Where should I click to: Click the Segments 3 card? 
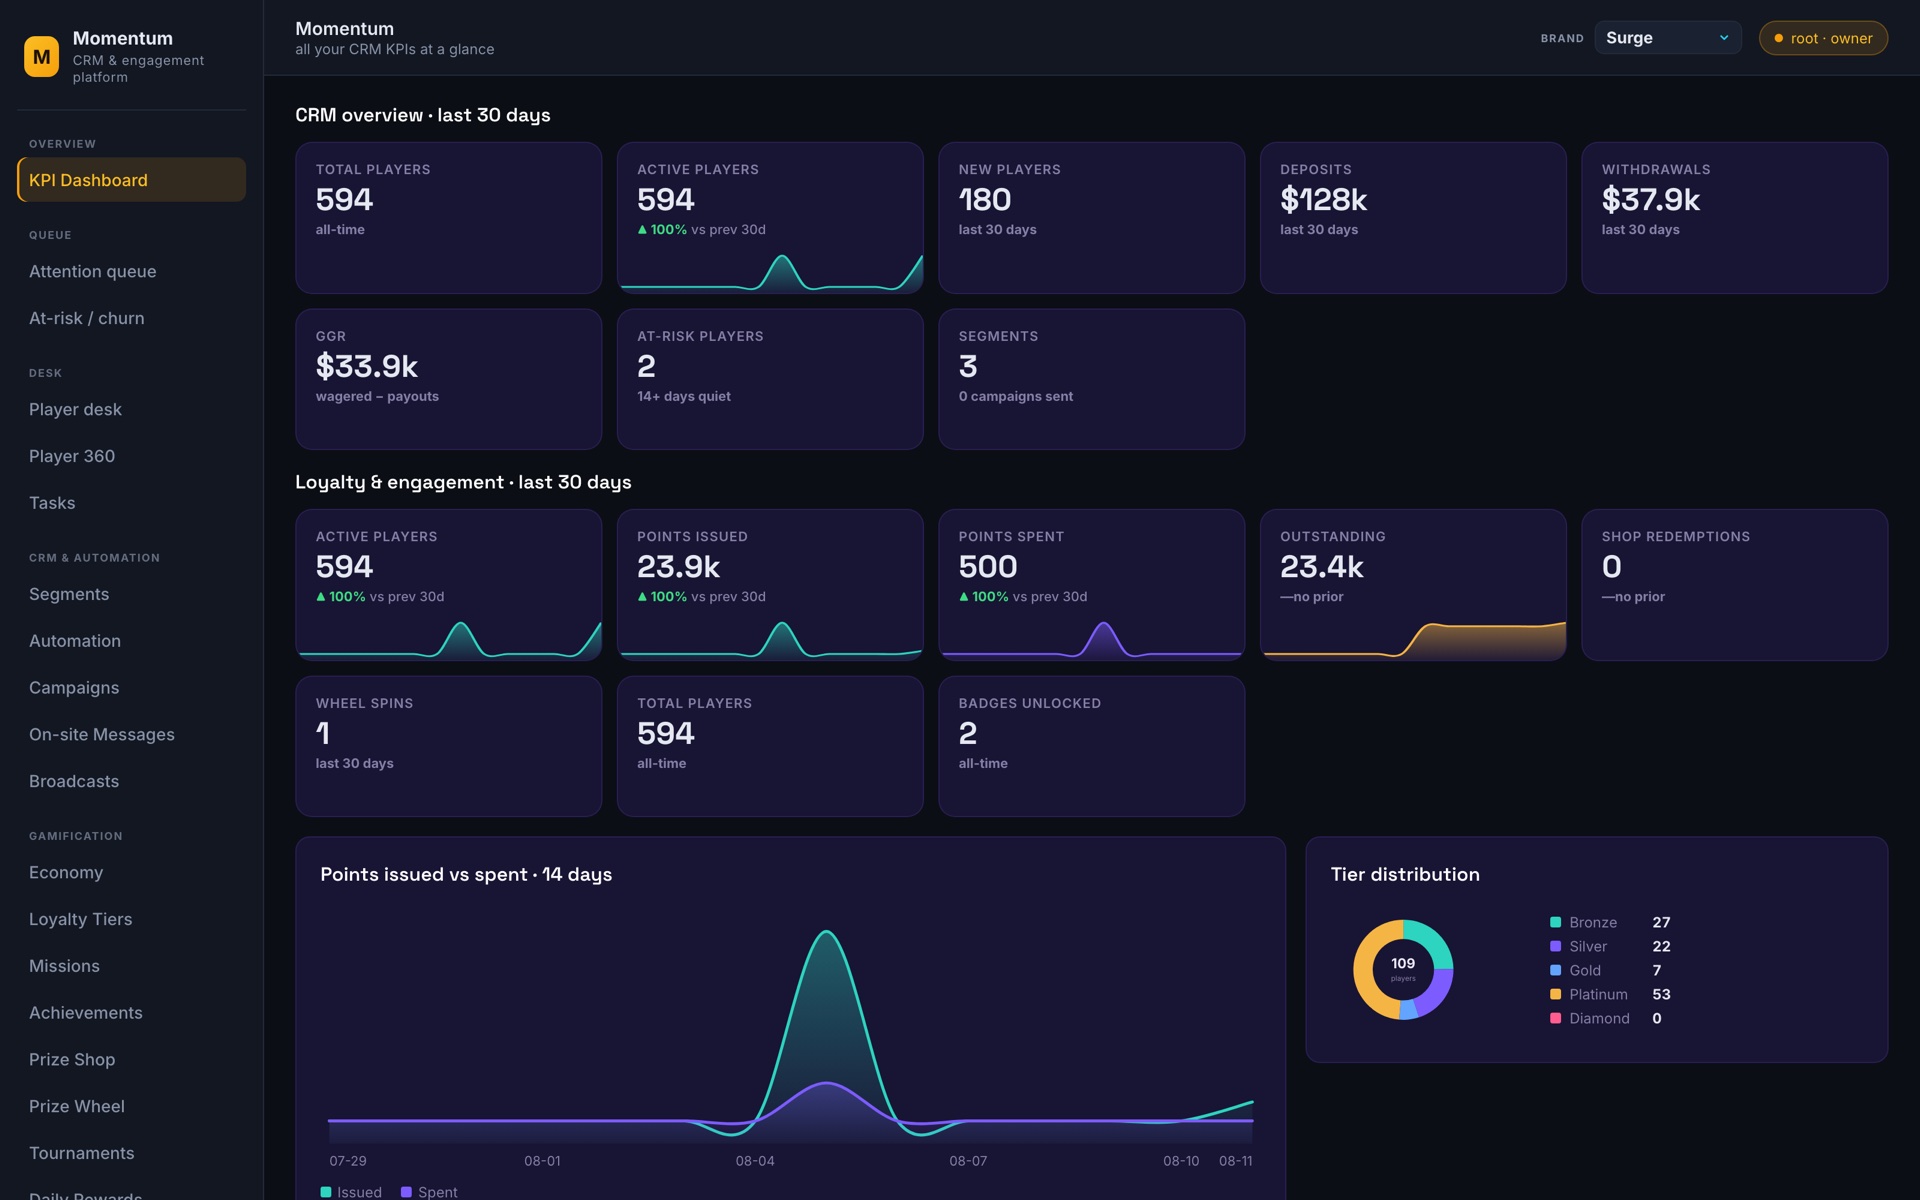click(1091, 379)
